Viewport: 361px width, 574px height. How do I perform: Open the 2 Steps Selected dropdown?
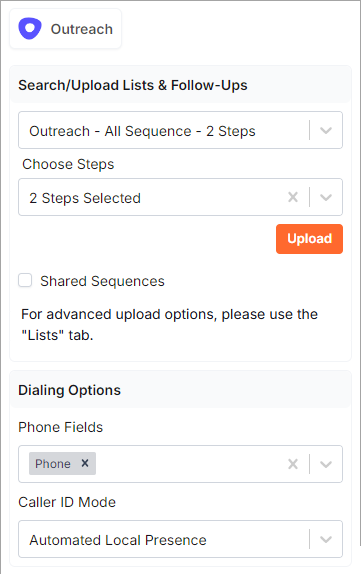(180, 197)
